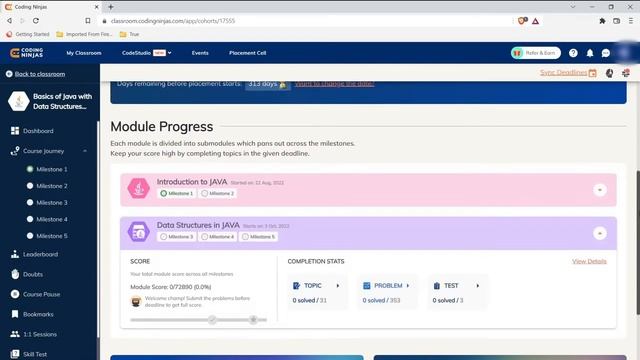Click Milestone 3 chip under Data Structures

pyautogui.click(x=176, y=237)
